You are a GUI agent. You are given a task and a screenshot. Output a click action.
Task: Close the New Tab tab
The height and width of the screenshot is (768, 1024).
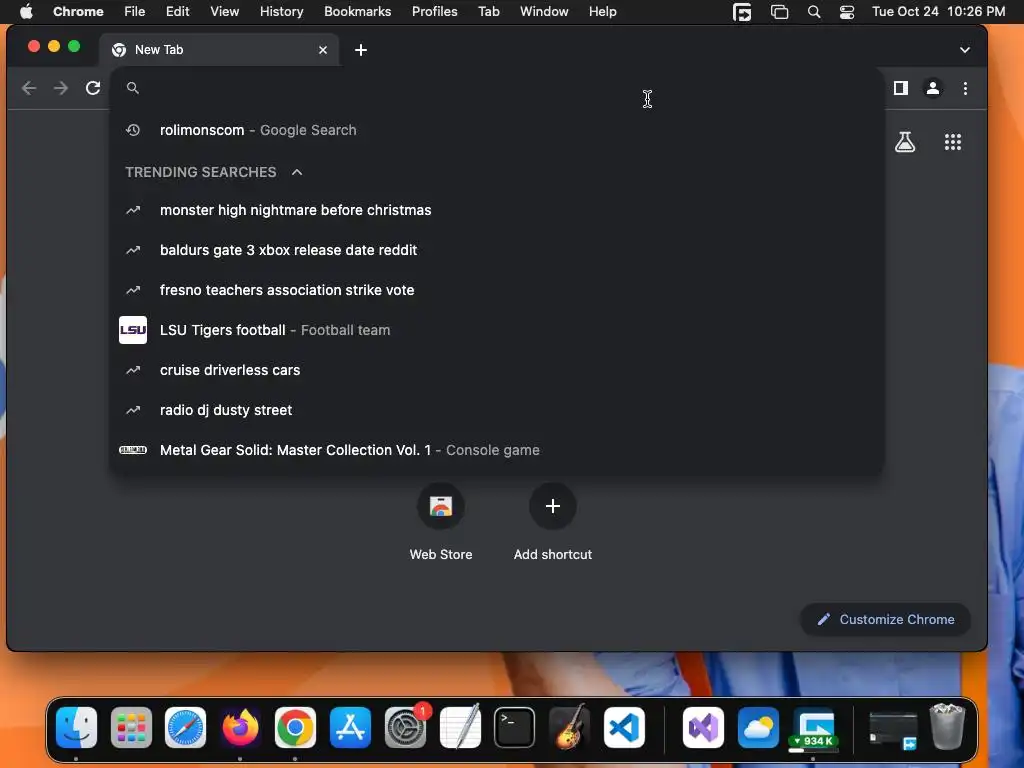tap(323, 50)
